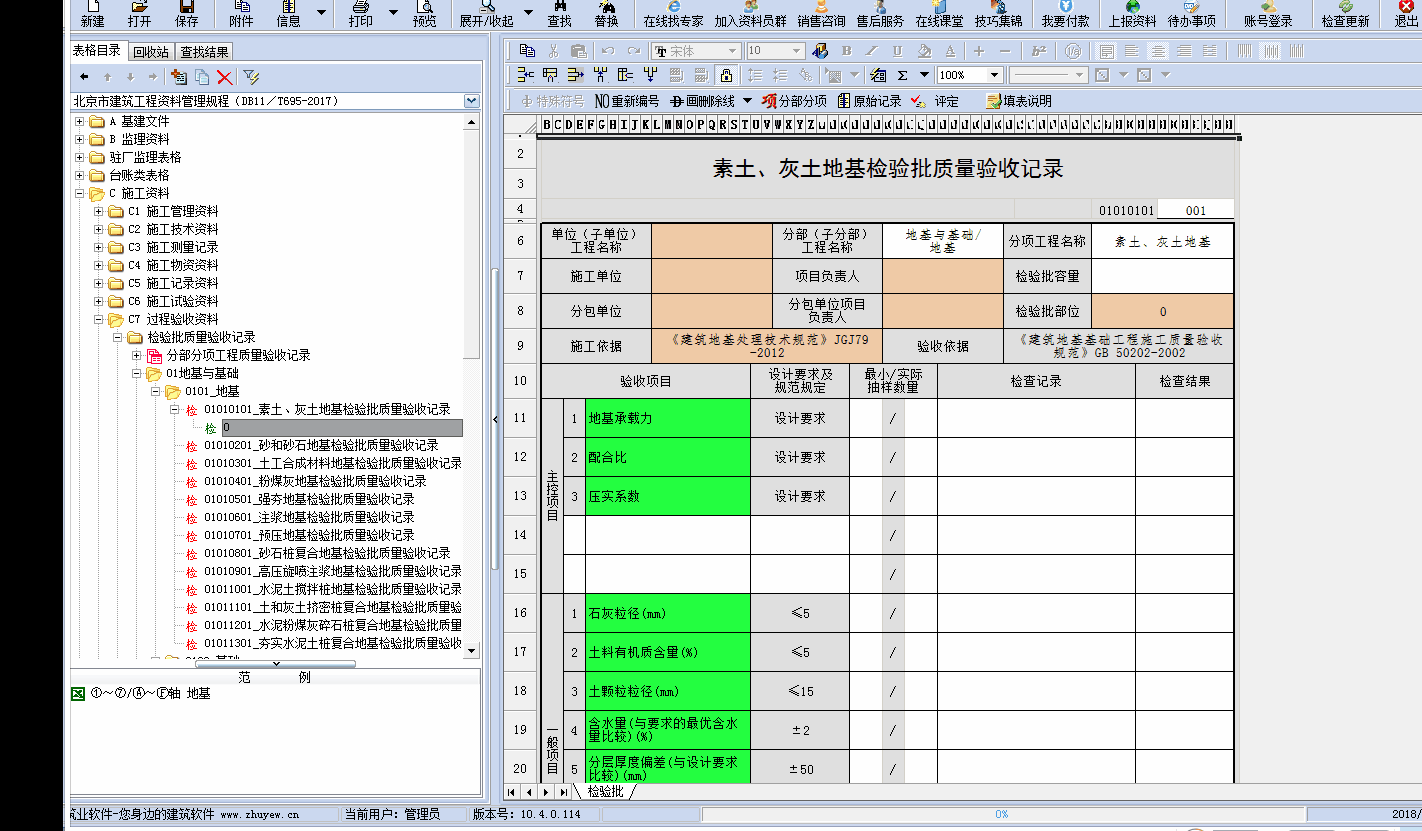The height and width of the screenshot is (831, 1422).
Task: Click the copy icon in editor toolbar
Action: [527, 51]
